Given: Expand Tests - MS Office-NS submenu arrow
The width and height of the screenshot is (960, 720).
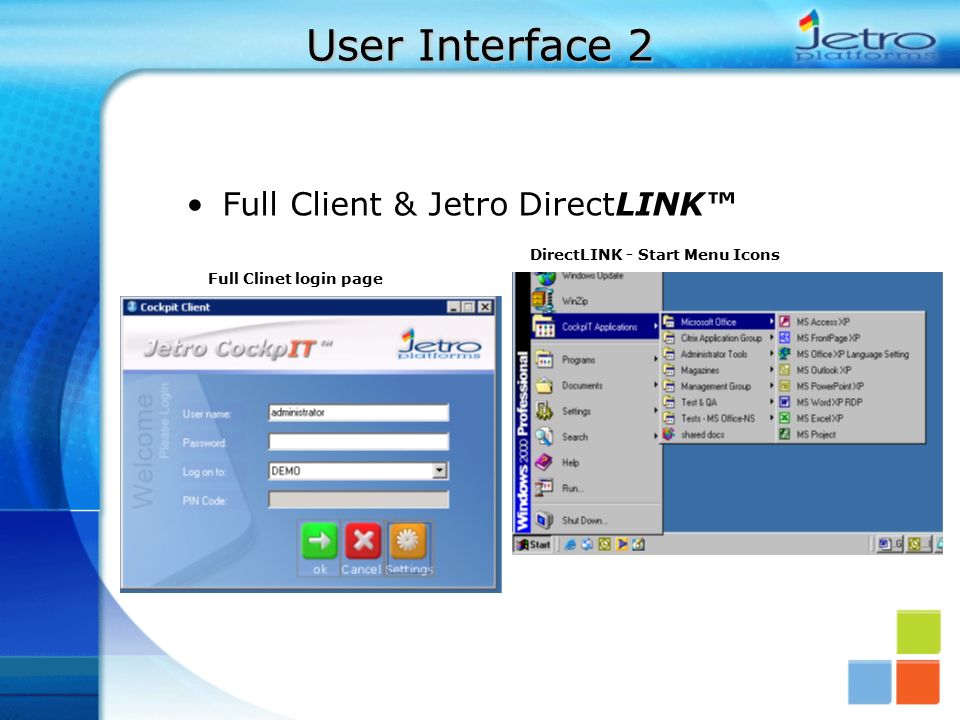Looking at the screenshot, I should 771,418.
